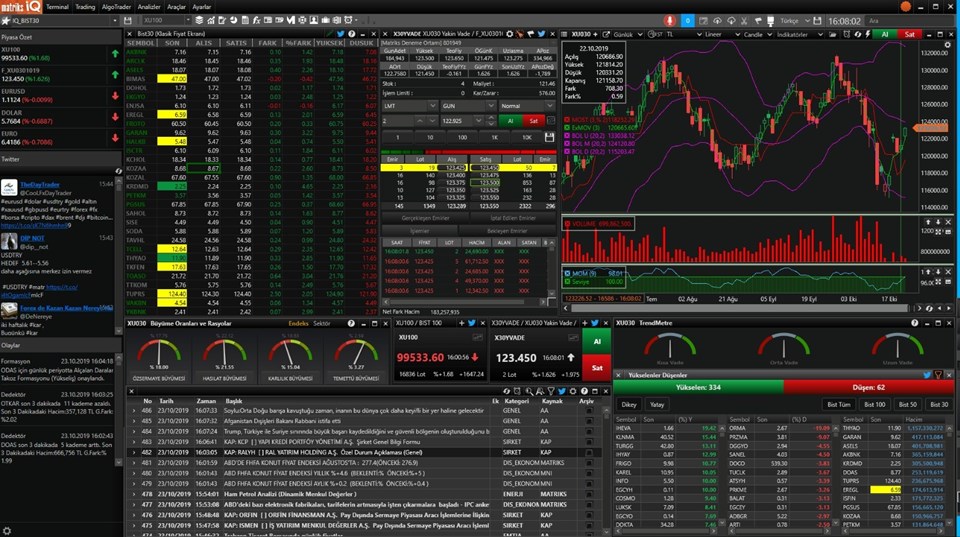This screenshot has height=537, width=960.
Task: Toggle the MOST indicator checkbox on chart
Action: (568, 118)
